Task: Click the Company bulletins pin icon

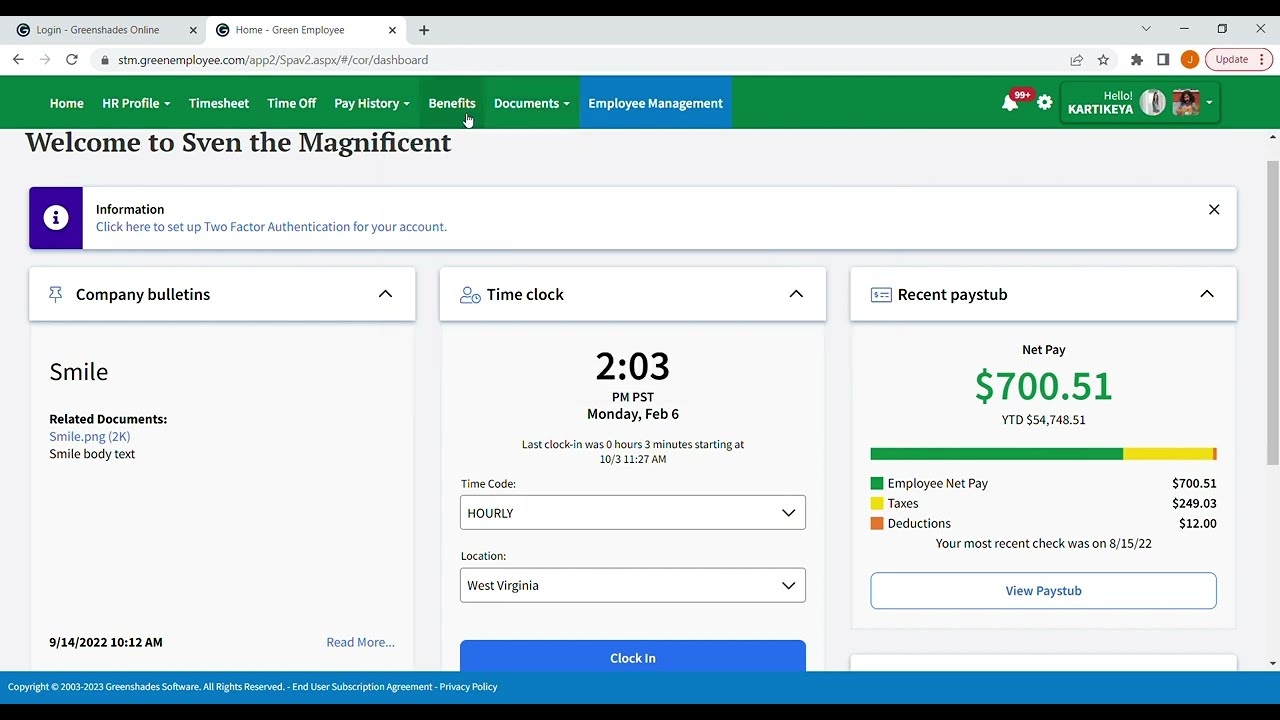Action: point(55,293)
